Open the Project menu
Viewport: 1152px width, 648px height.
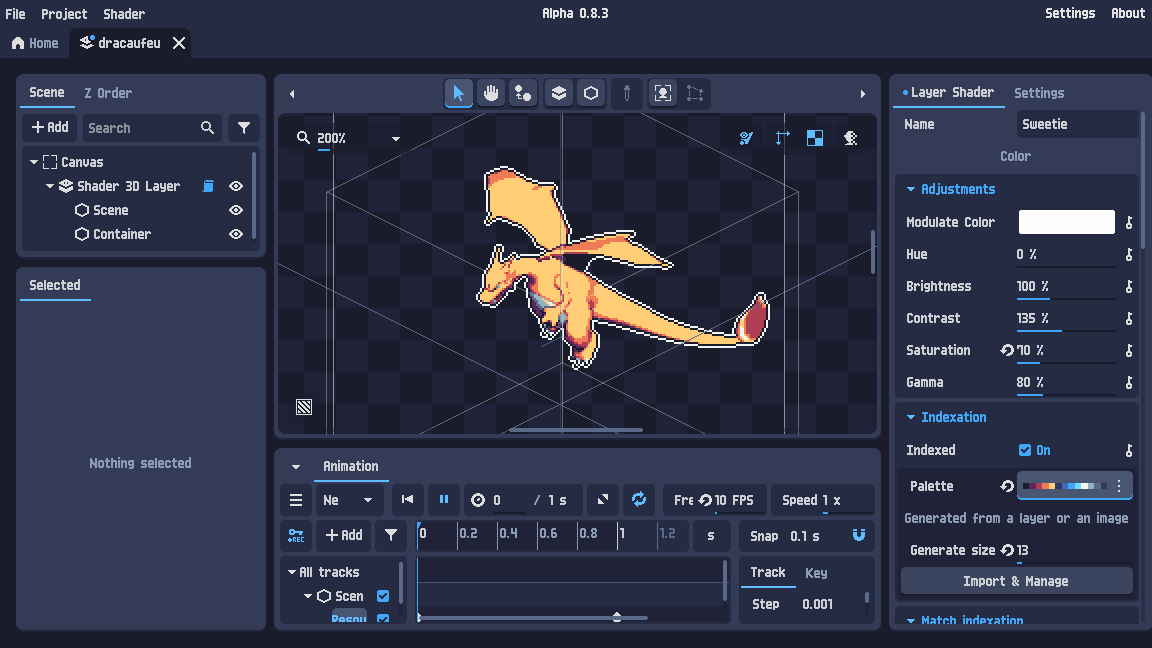(x=64, y=14)
